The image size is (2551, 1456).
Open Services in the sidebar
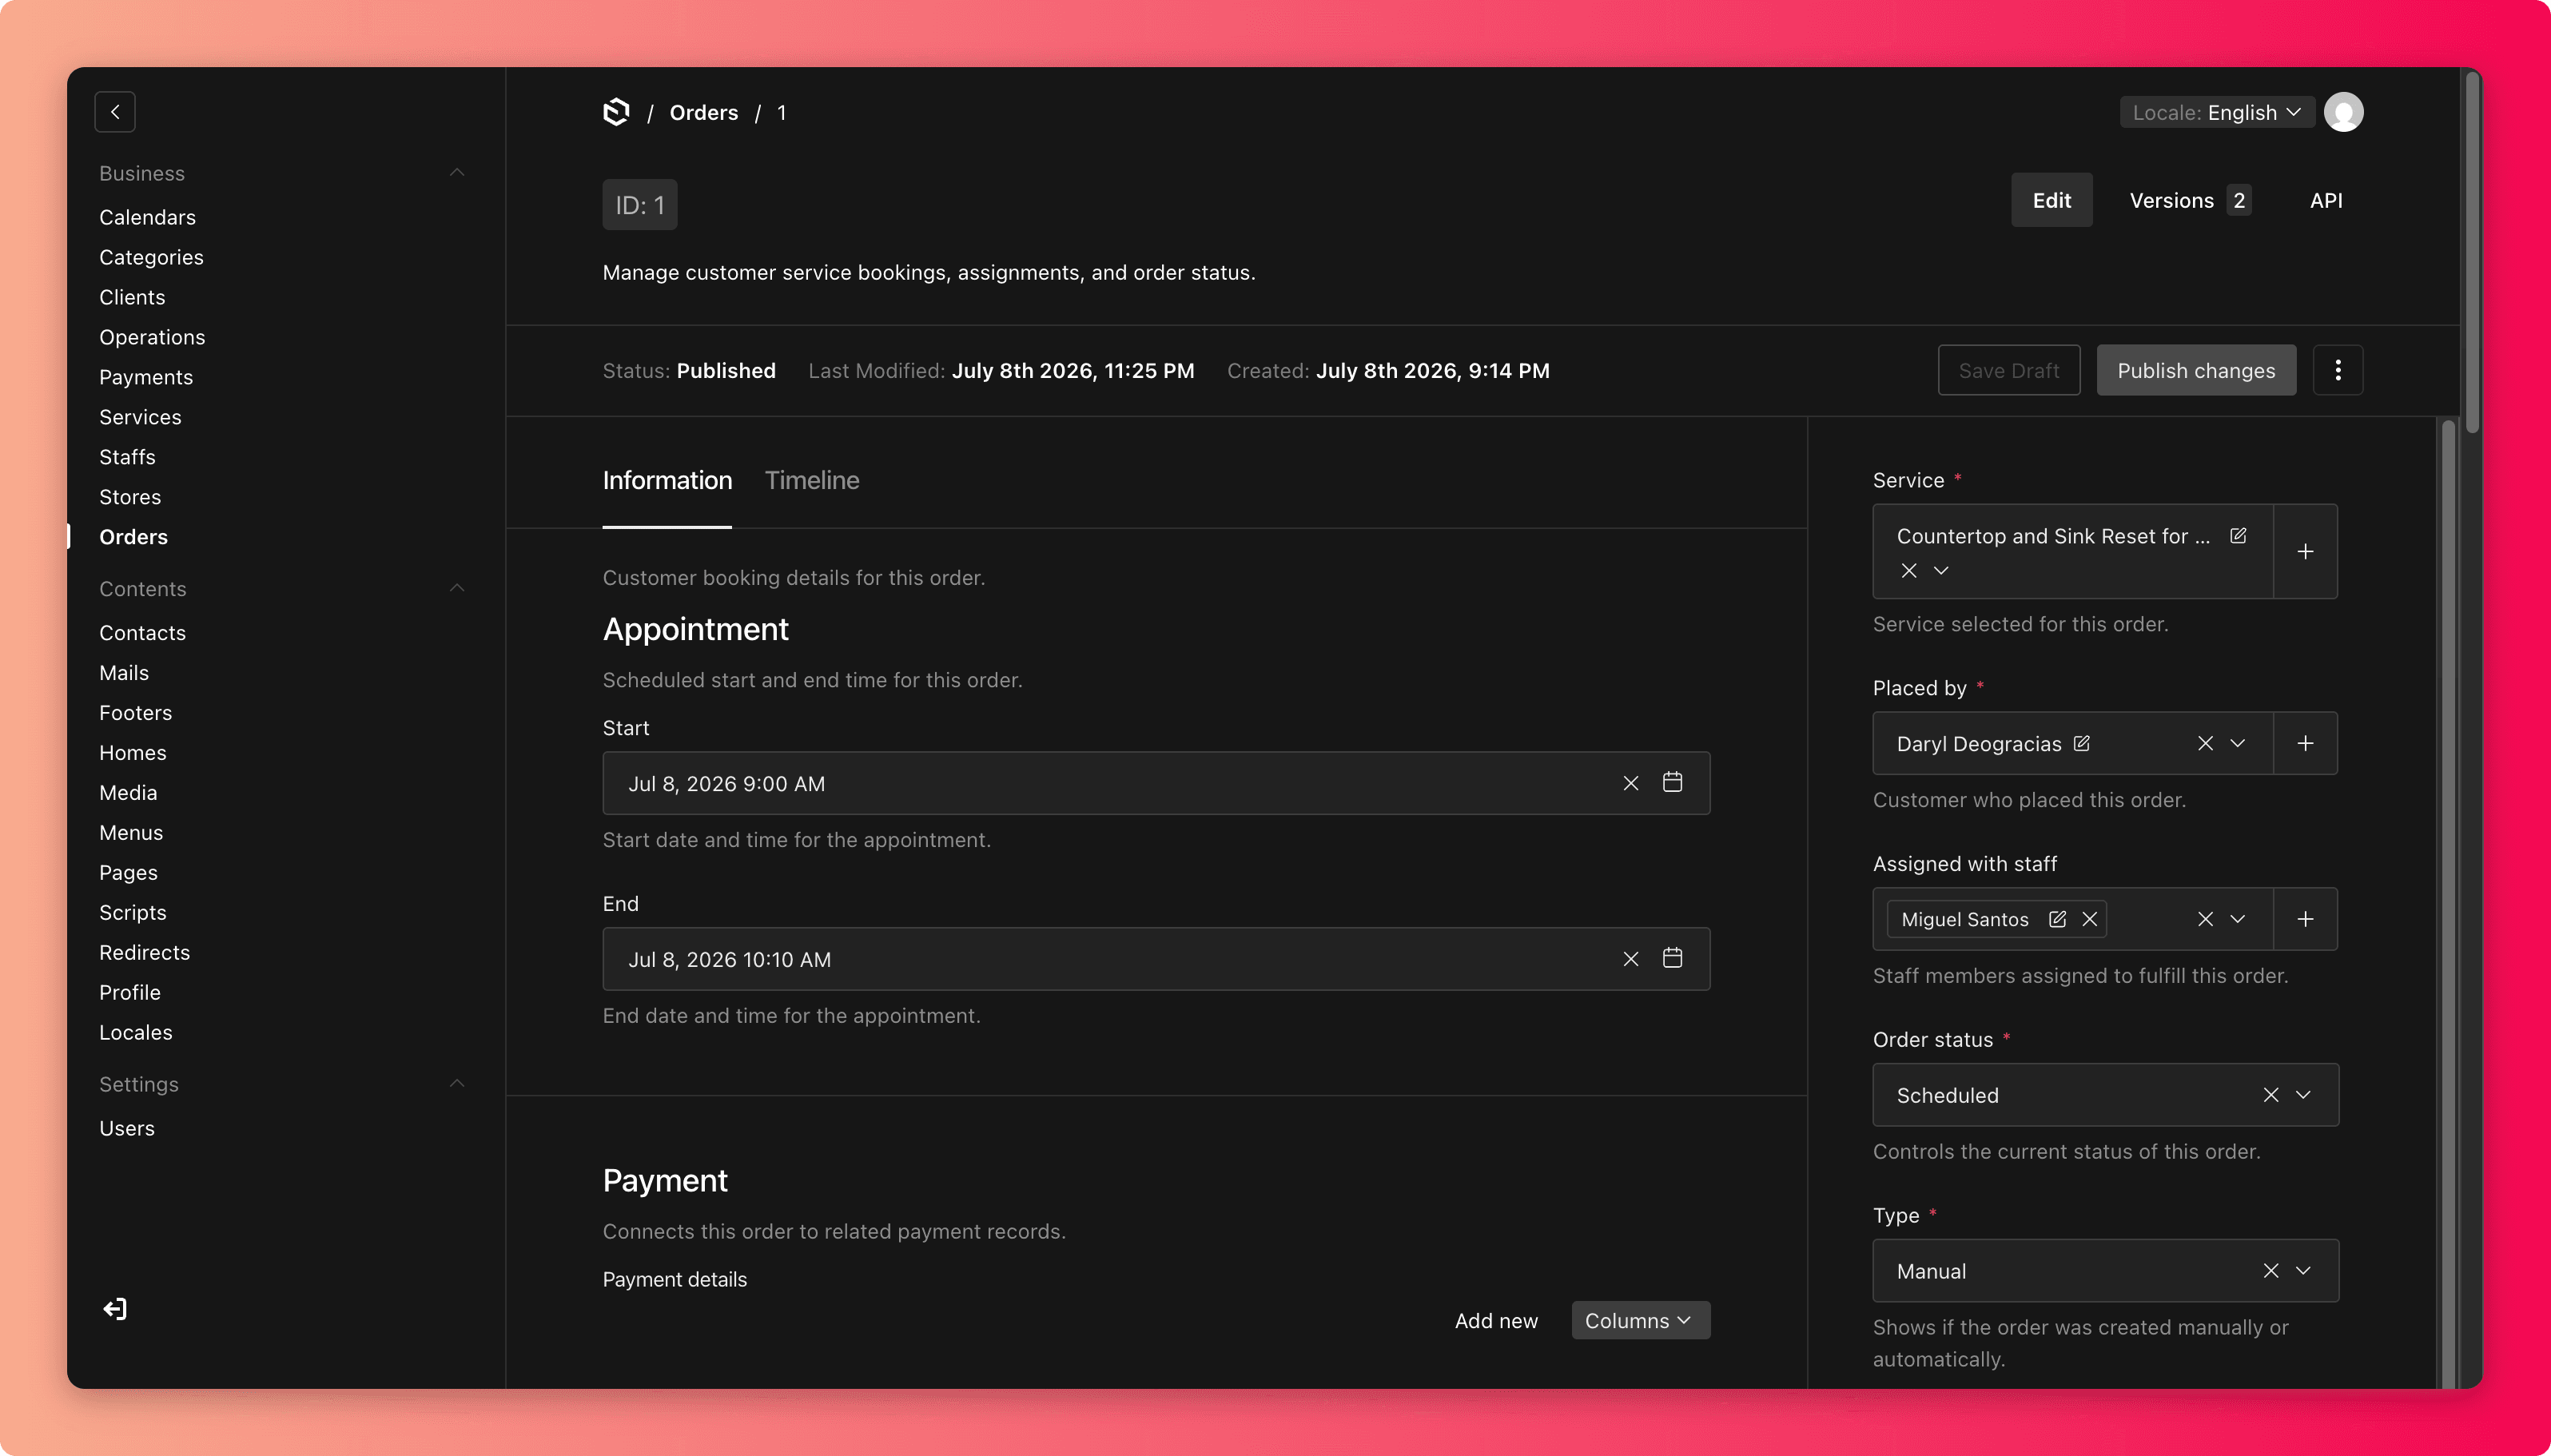(x=140, y=417)
